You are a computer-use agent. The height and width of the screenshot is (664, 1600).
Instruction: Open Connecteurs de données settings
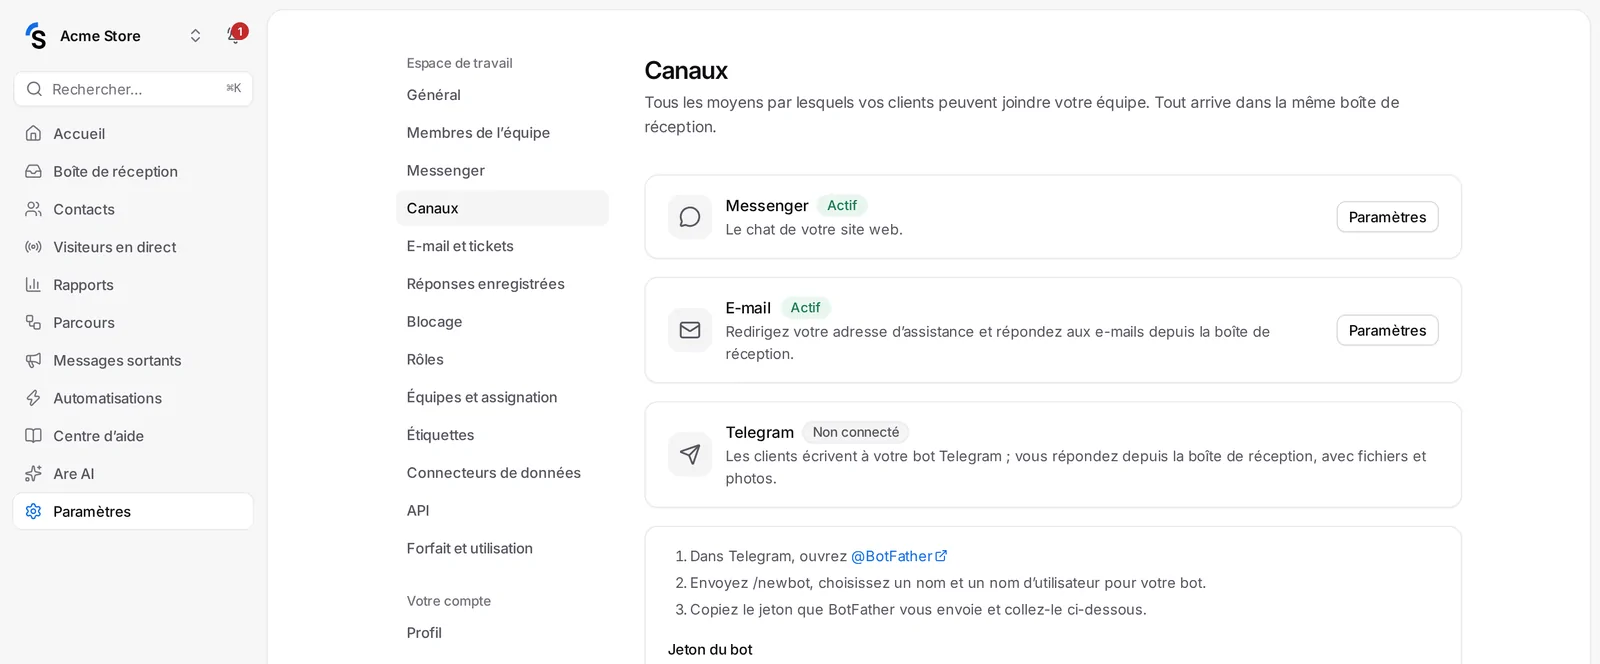[502, 472]
